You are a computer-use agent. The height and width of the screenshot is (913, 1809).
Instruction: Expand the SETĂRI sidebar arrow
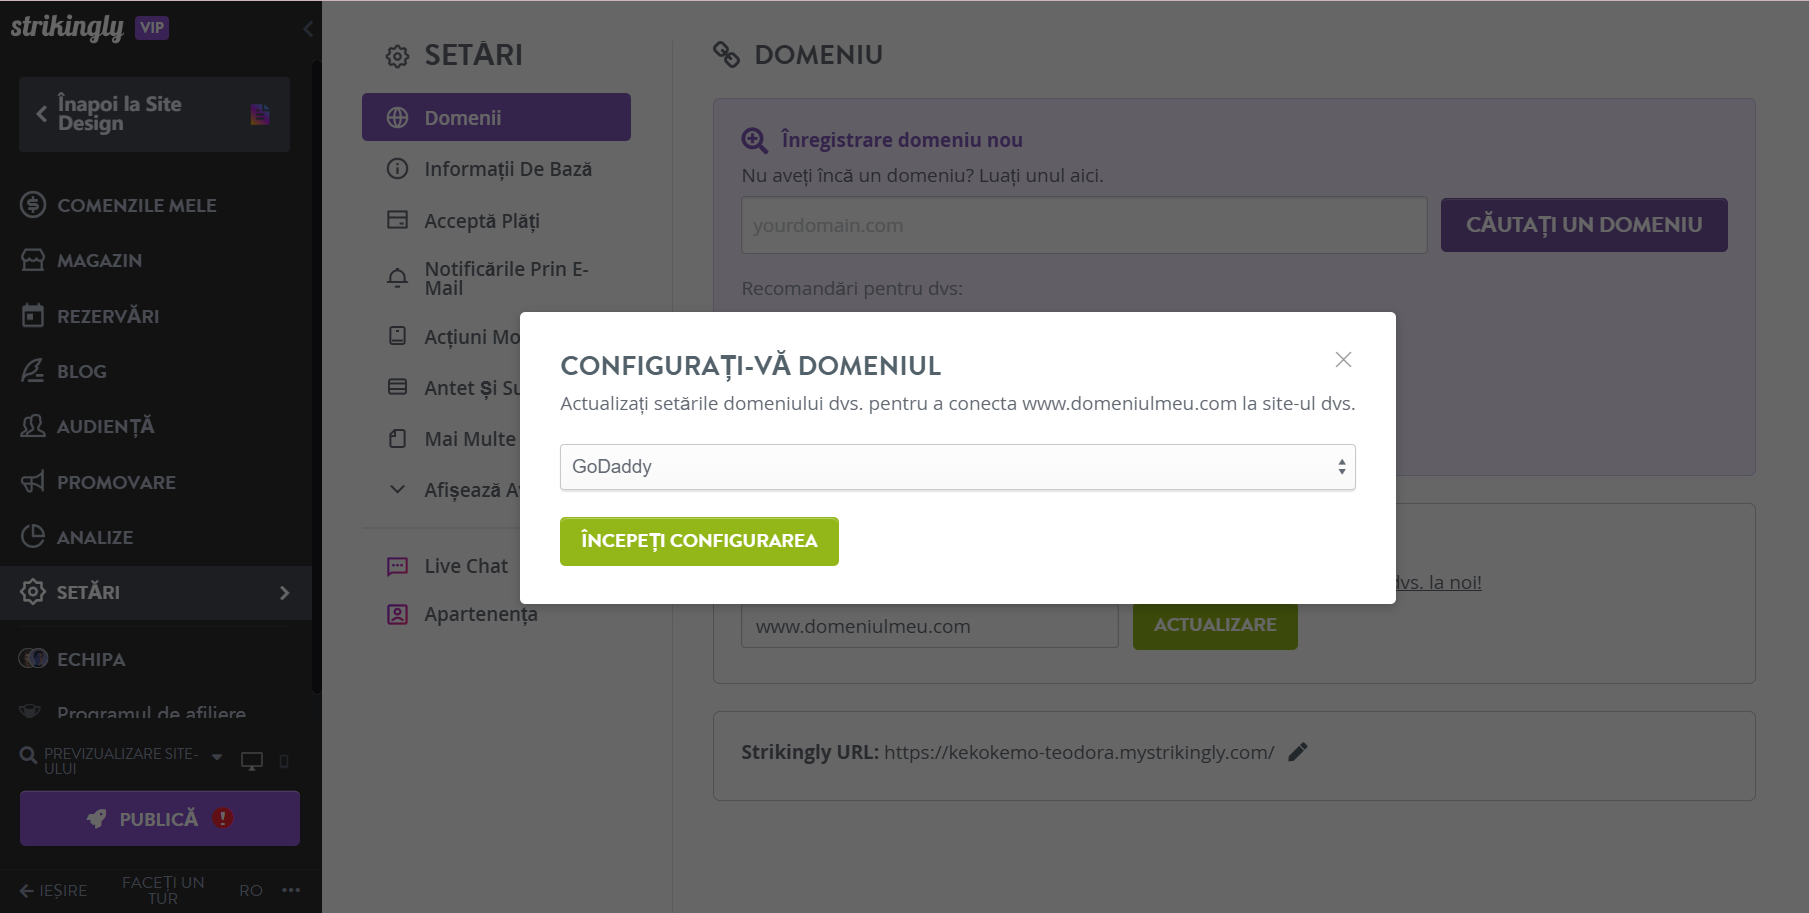285,593
